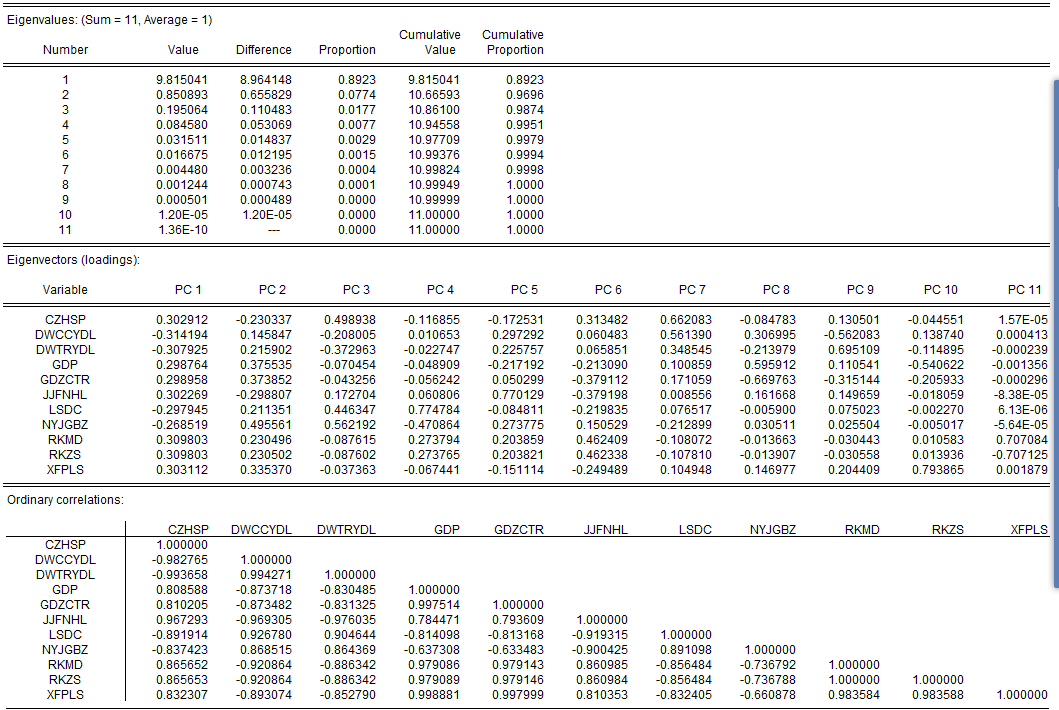
Task: Select the PC 1 column header
Action: point(187,290)
